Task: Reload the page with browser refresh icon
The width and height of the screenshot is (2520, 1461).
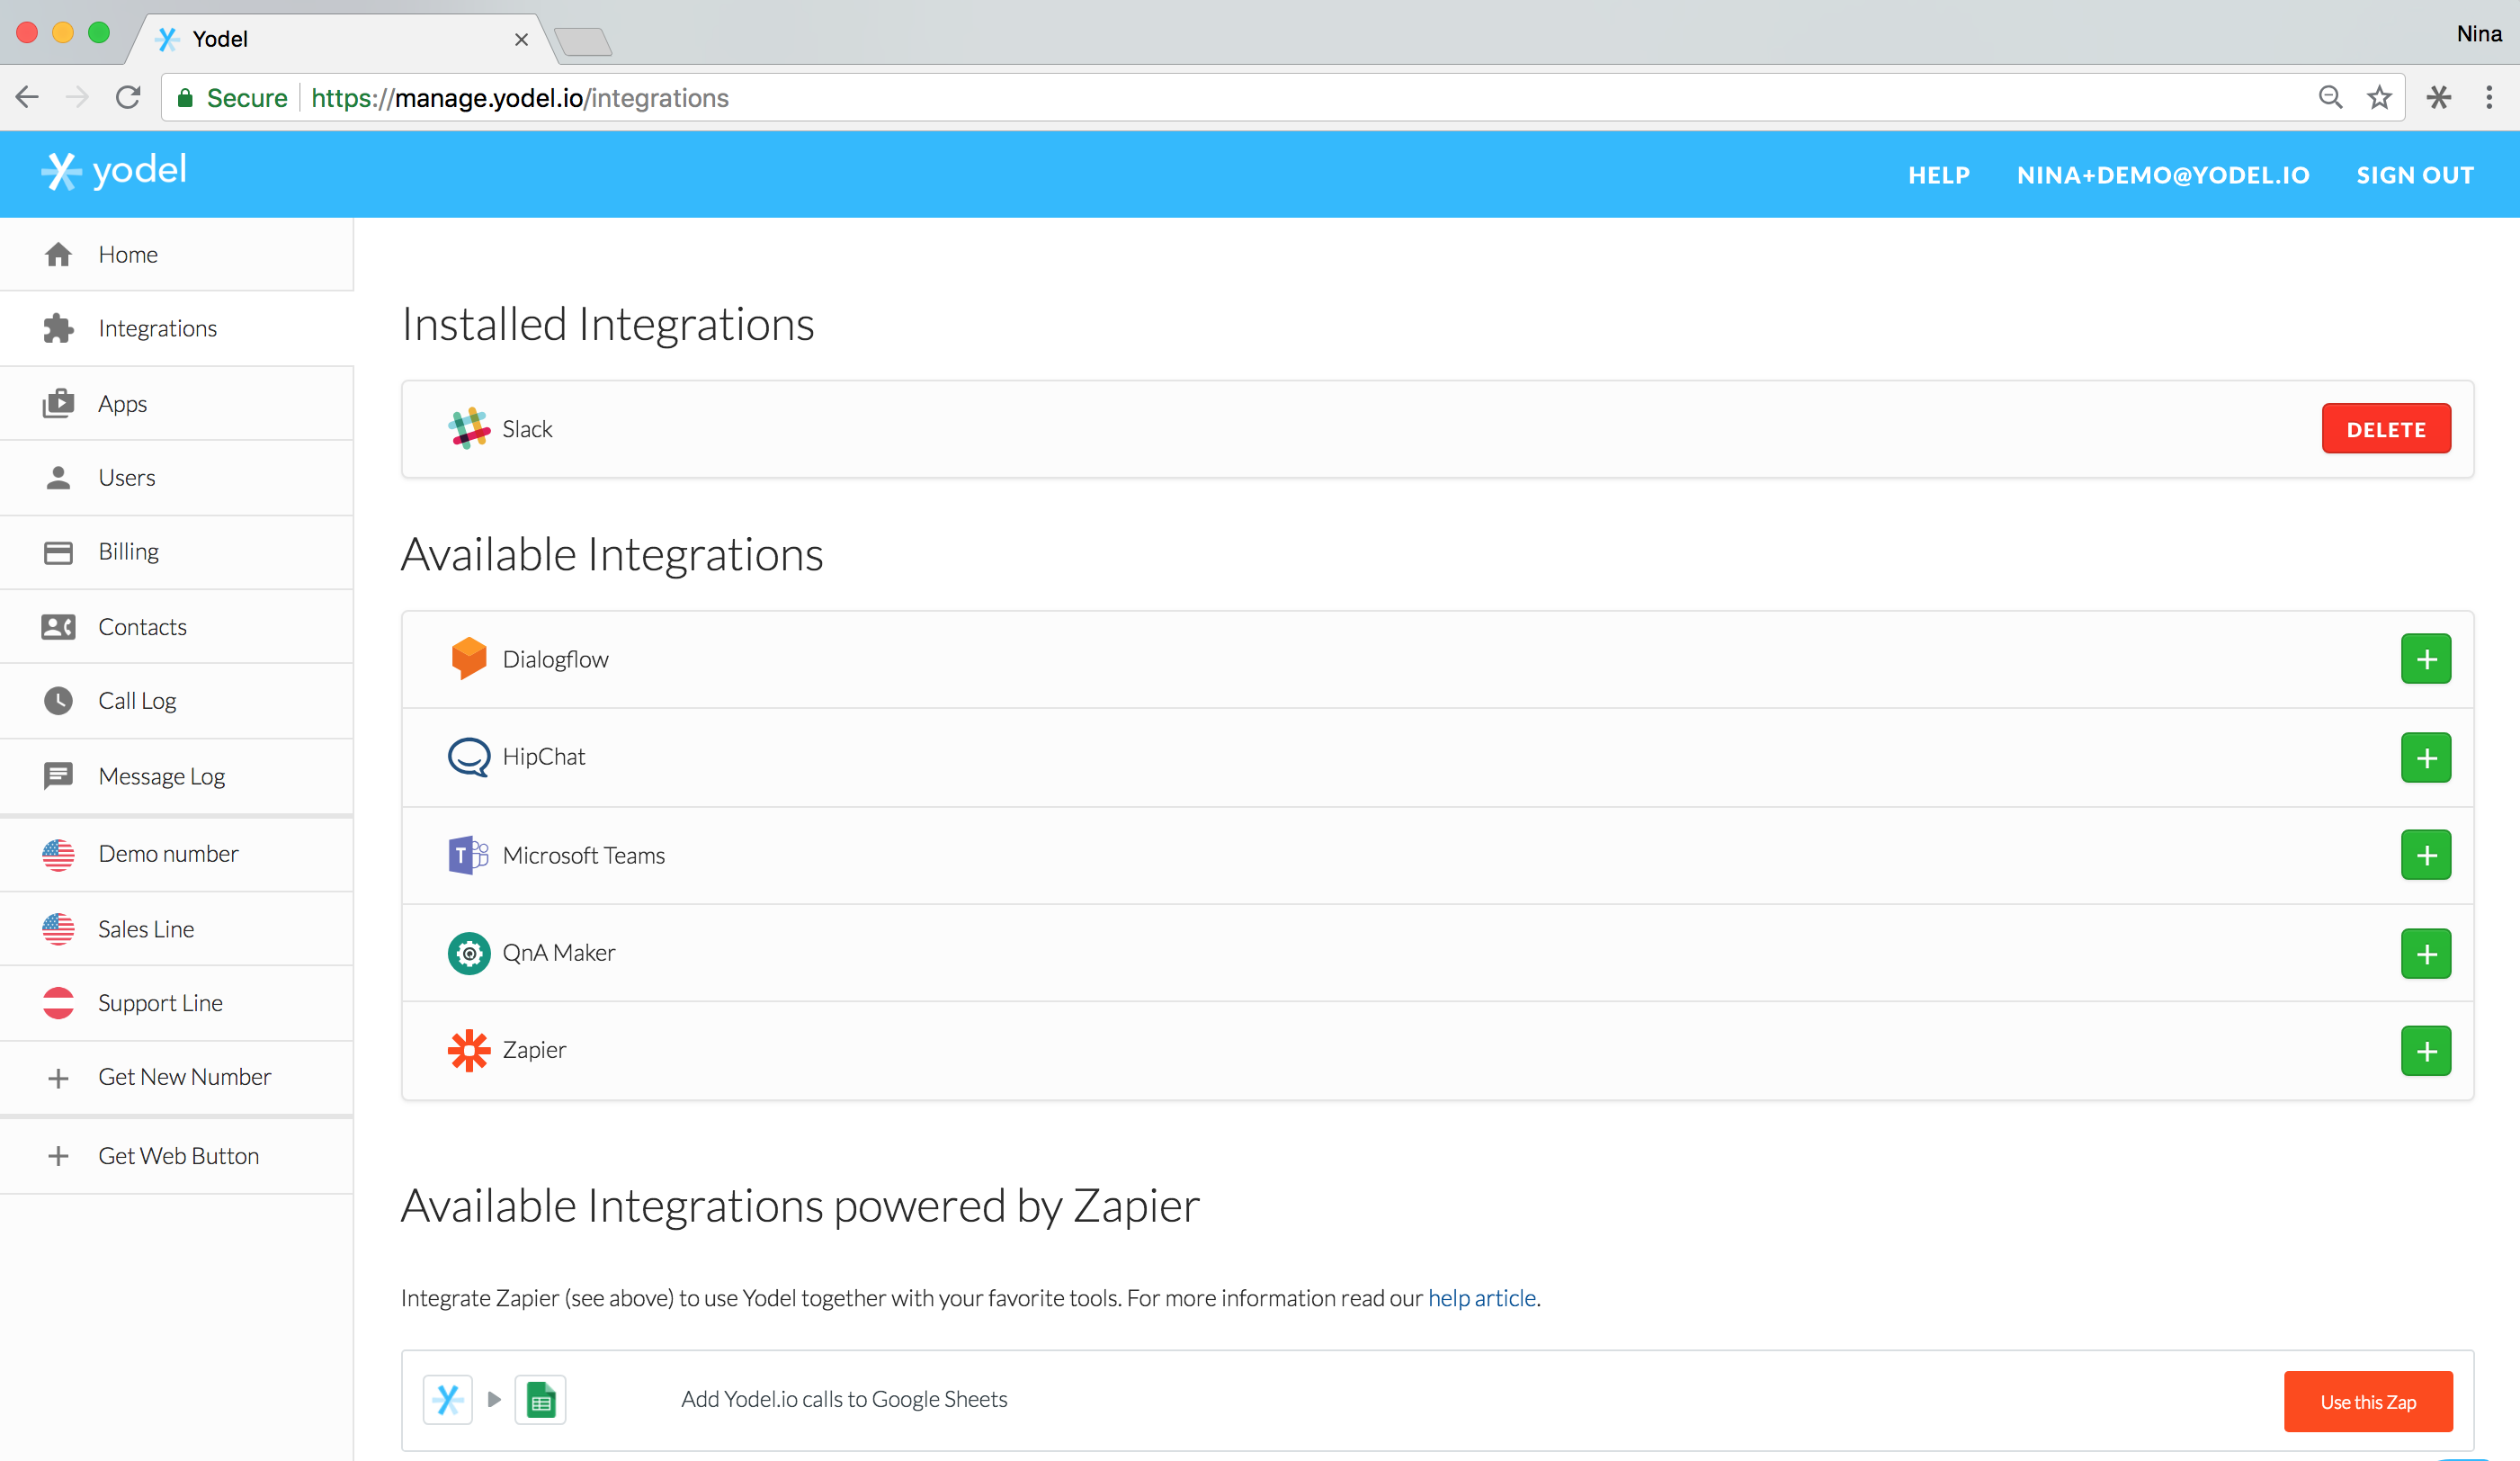Action: [x=128, y=97]
